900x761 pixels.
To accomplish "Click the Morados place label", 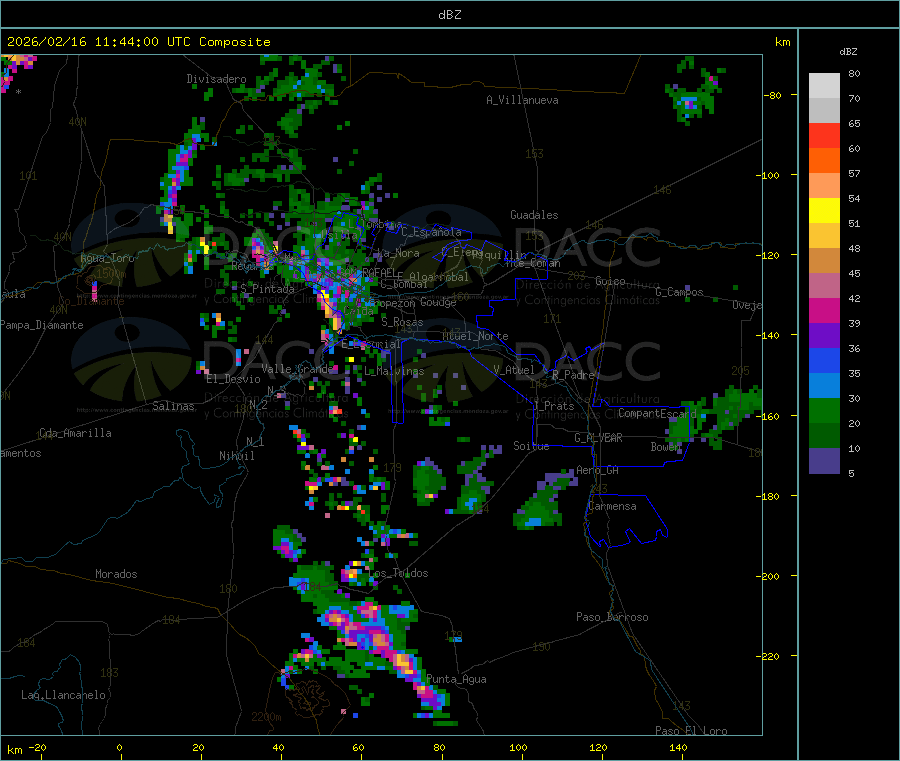I will click(x=117, y=574).
